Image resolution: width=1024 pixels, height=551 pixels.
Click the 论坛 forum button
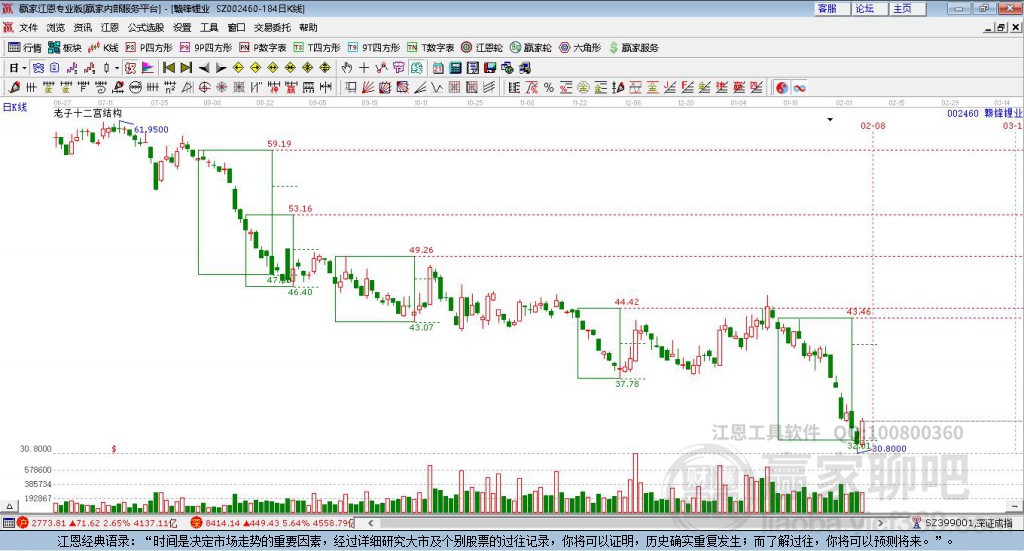pyautogui.click(x=869, y=8)
